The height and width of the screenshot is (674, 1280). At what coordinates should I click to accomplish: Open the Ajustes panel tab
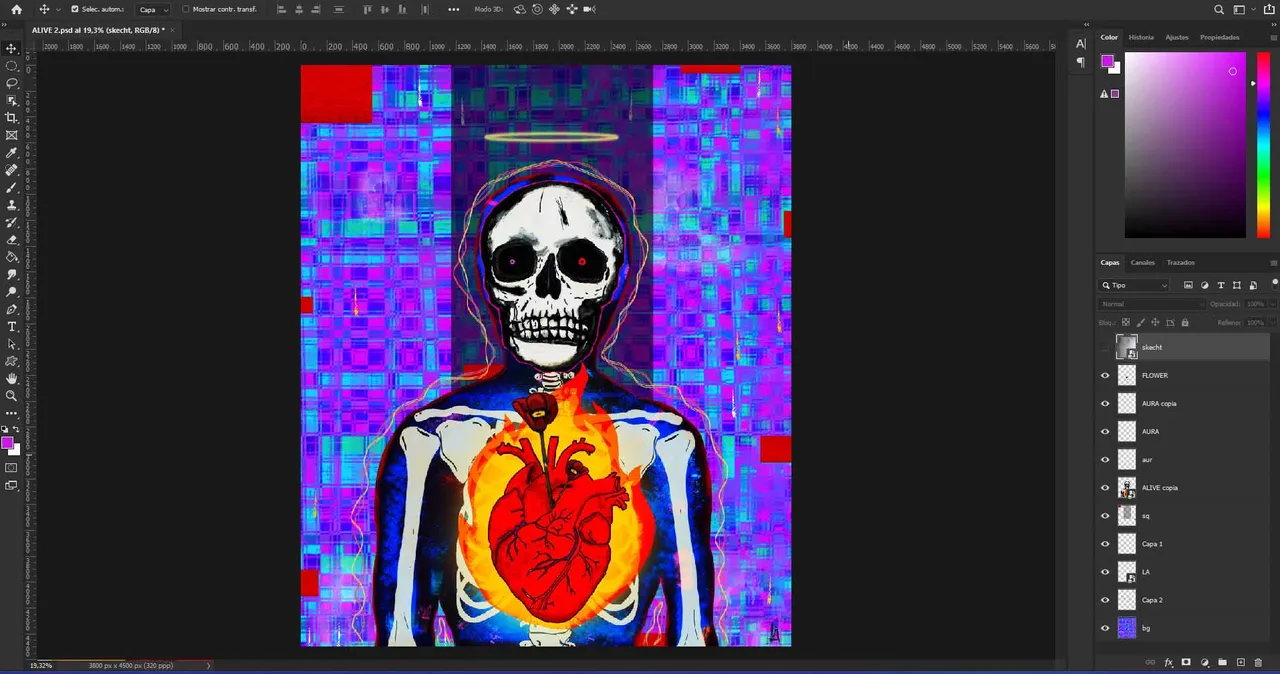click(x=1177, y=37)
